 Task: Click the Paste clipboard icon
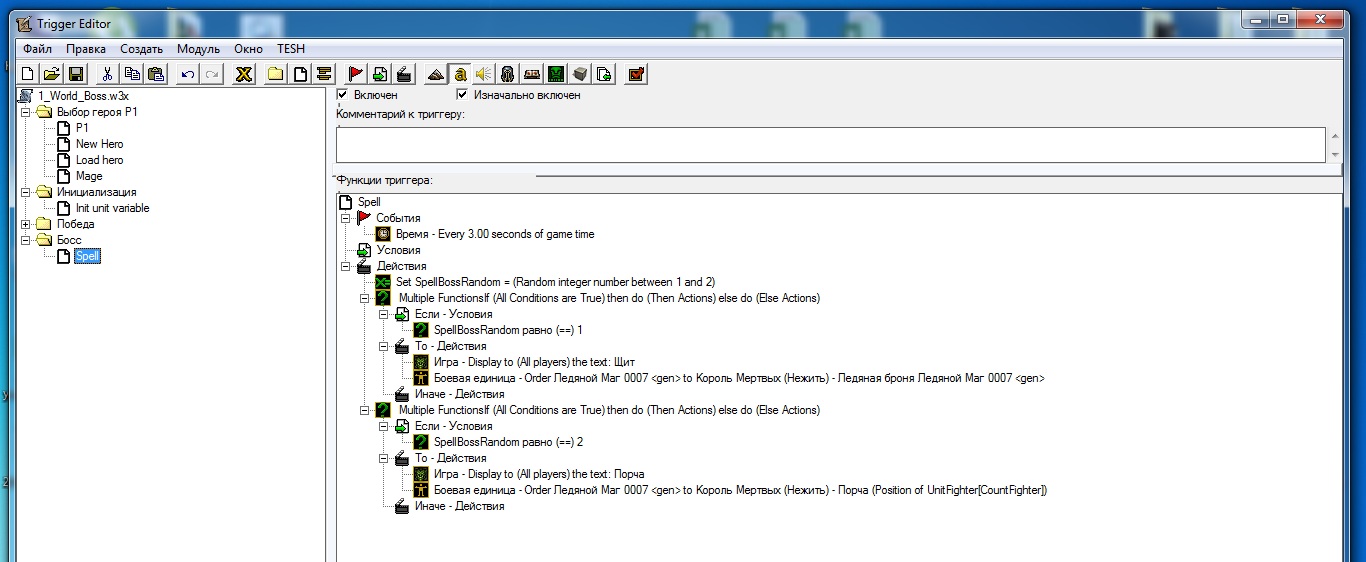[x=156, y=73]
